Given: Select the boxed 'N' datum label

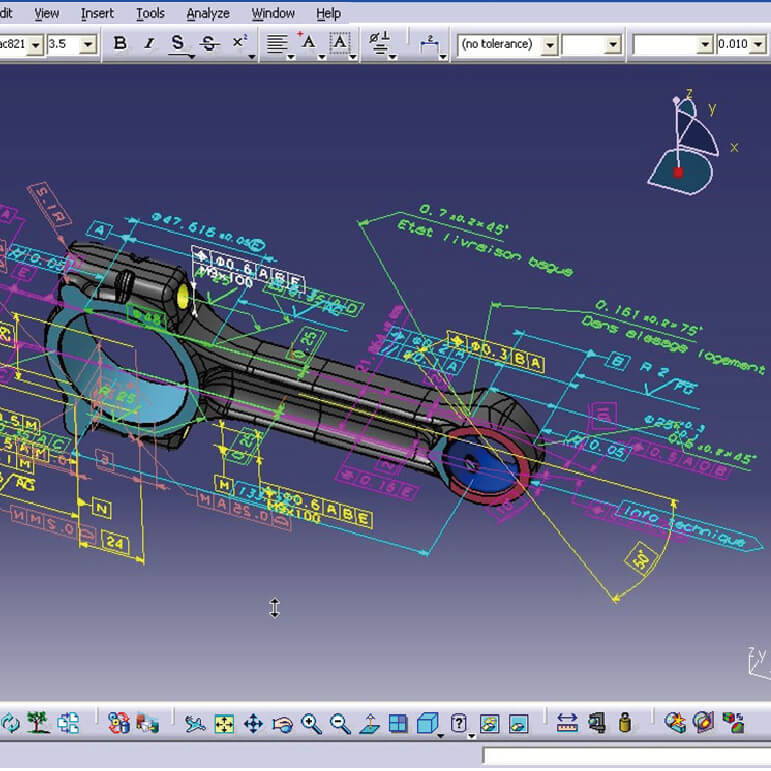Looking at the screenshot, I should pyautogui.click(x=101, y=508).
